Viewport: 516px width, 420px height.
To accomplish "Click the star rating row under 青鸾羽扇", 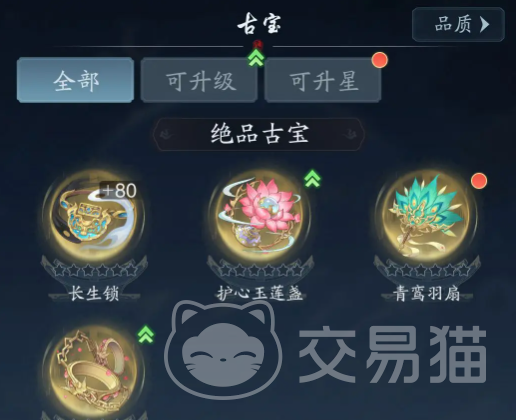I will tap(427, 270).
